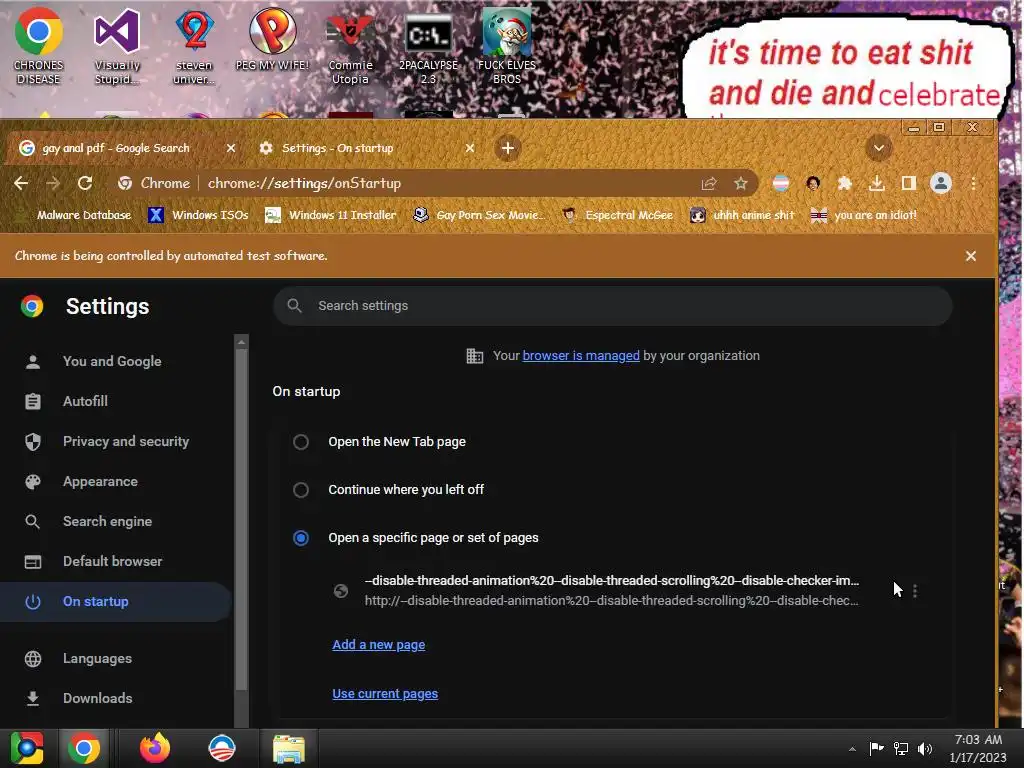This screenshot has height=768, width=1024.
Task: Open the volume speaker tray icon
Action: click(x=925, y=749)
